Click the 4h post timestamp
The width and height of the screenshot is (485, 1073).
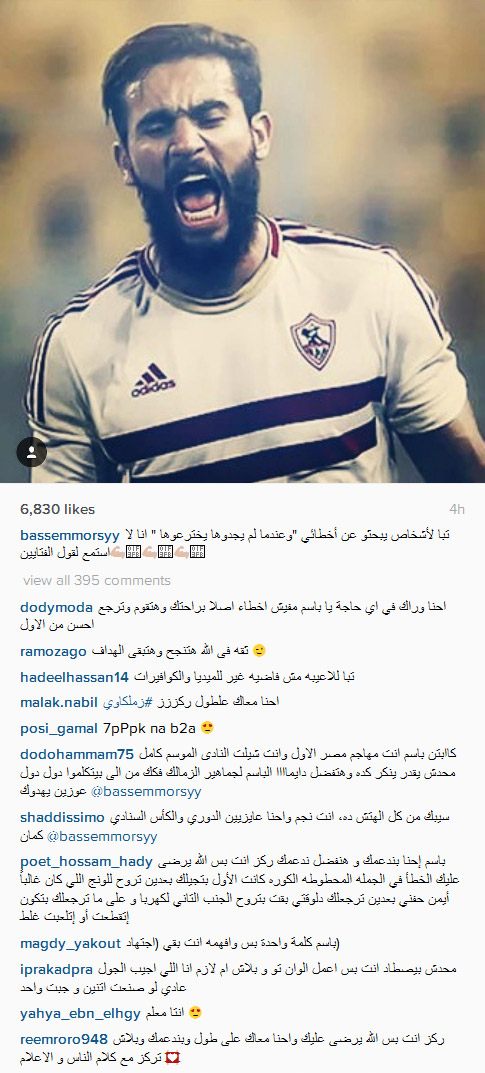pos(457,509)
